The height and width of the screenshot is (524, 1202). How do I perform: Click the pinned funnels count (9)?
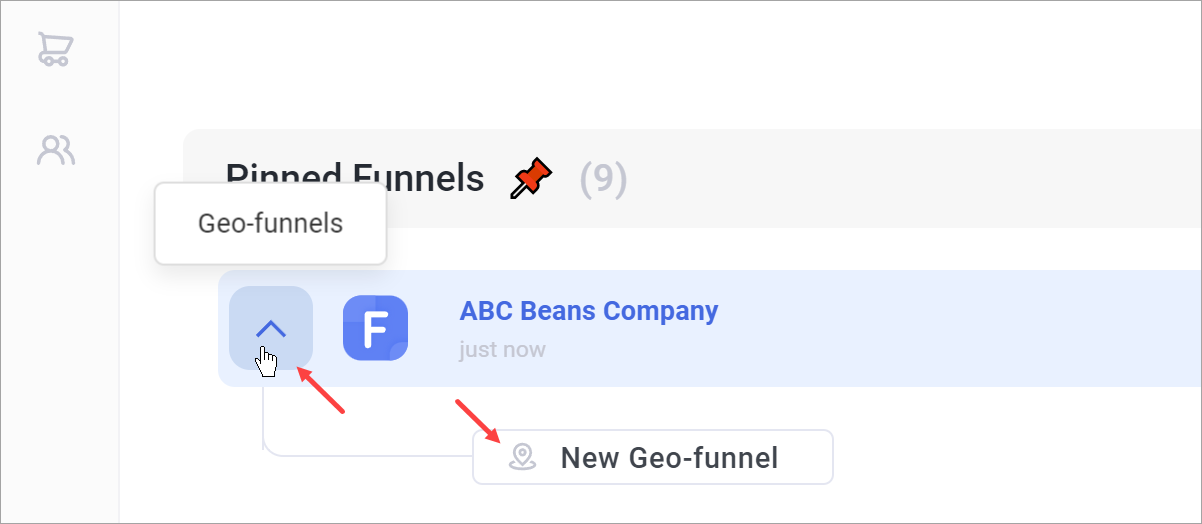point(603,179)
